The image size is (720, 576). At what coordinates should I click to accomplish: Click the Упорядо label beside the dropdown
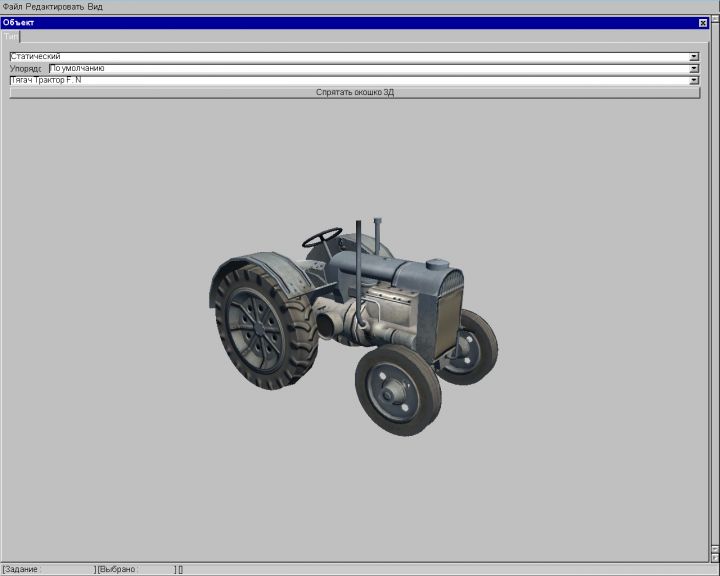27,69
